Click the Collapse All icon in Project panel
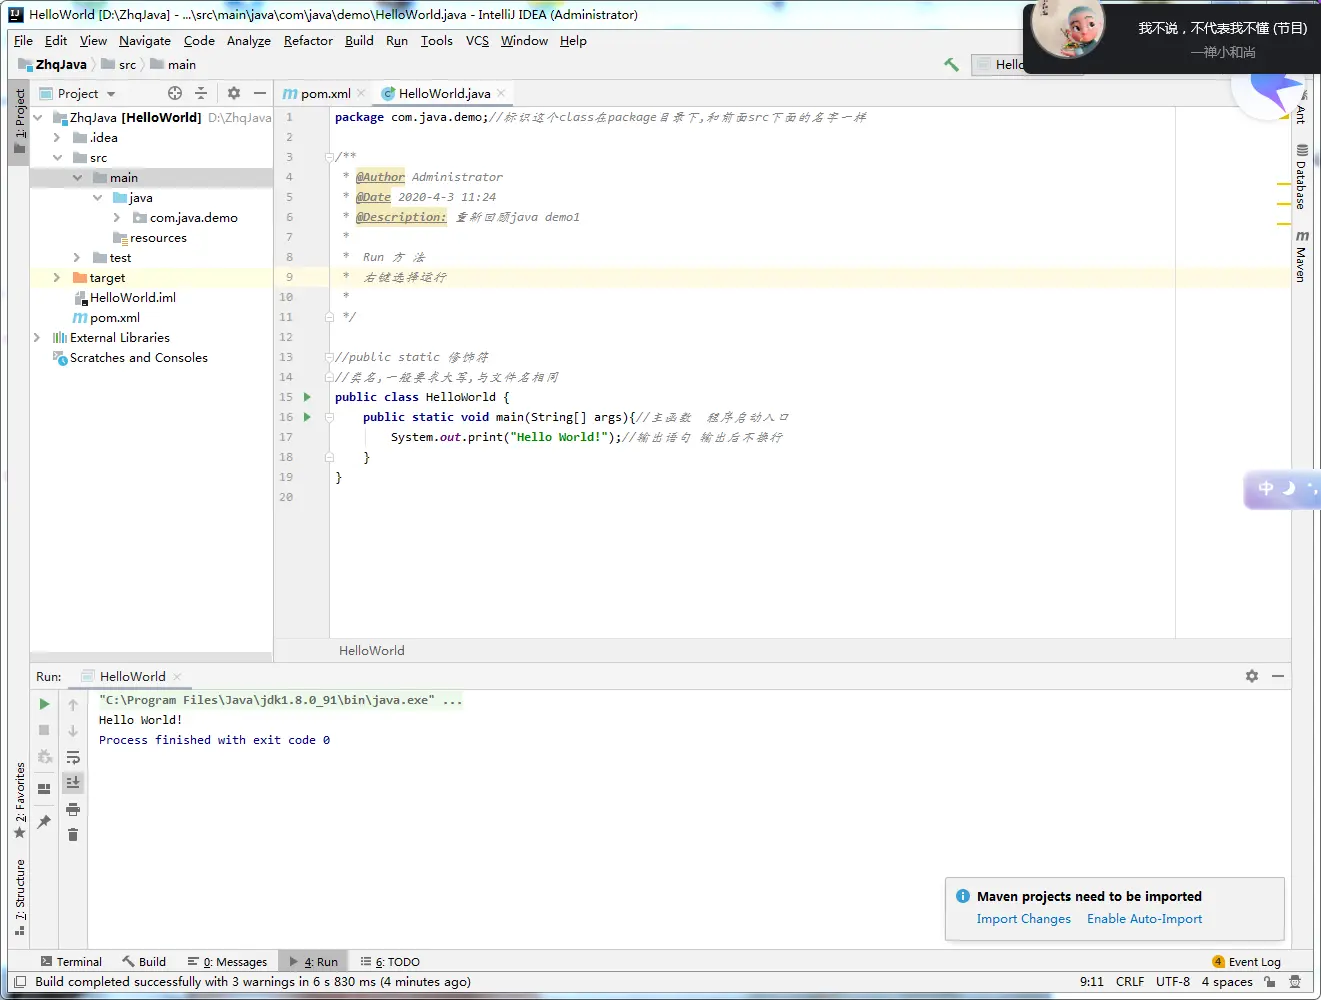Image resolution: width=1321 pixels, height=1000 pixels. [x=201, y=93]
